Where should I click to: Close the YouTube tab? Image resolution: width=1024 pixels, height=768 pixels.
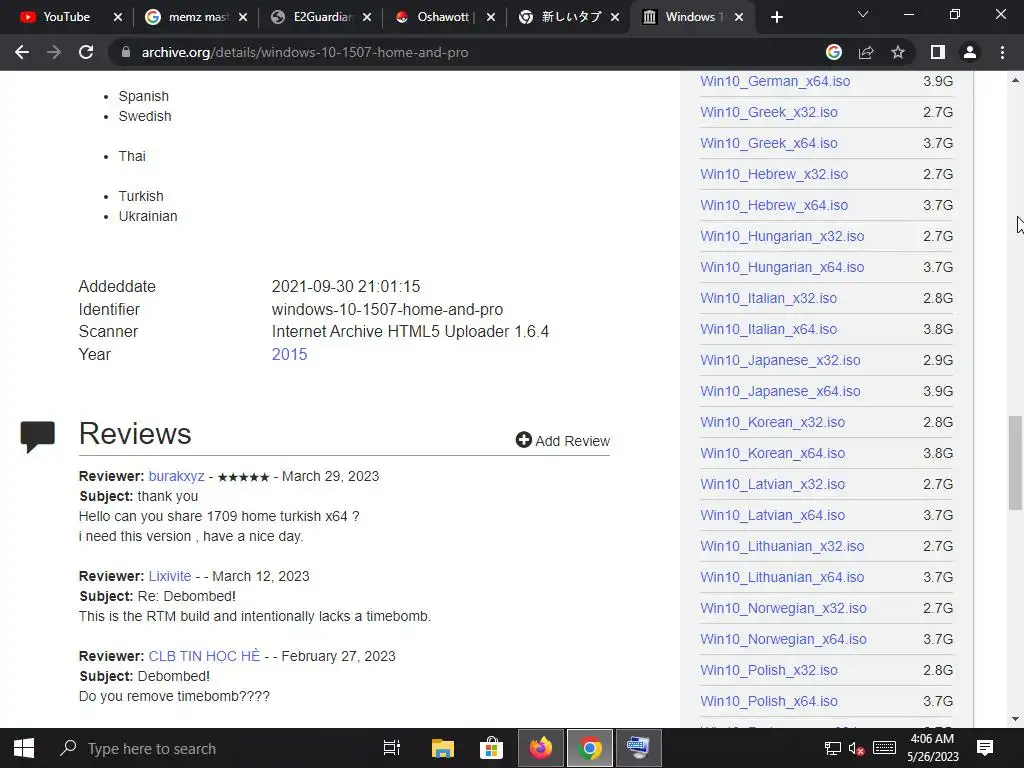pyautogui.click(x=118, y=17)
